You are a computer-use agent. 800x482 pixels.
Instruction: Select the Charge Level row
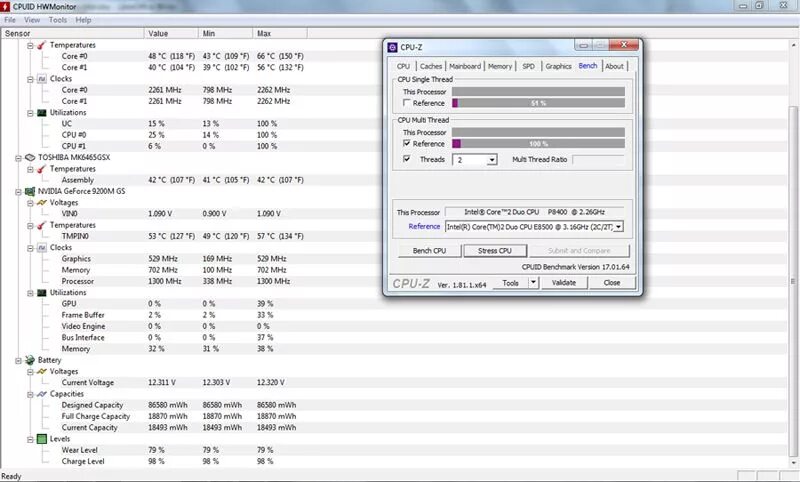pyautogui.click(x=394, y=461)
